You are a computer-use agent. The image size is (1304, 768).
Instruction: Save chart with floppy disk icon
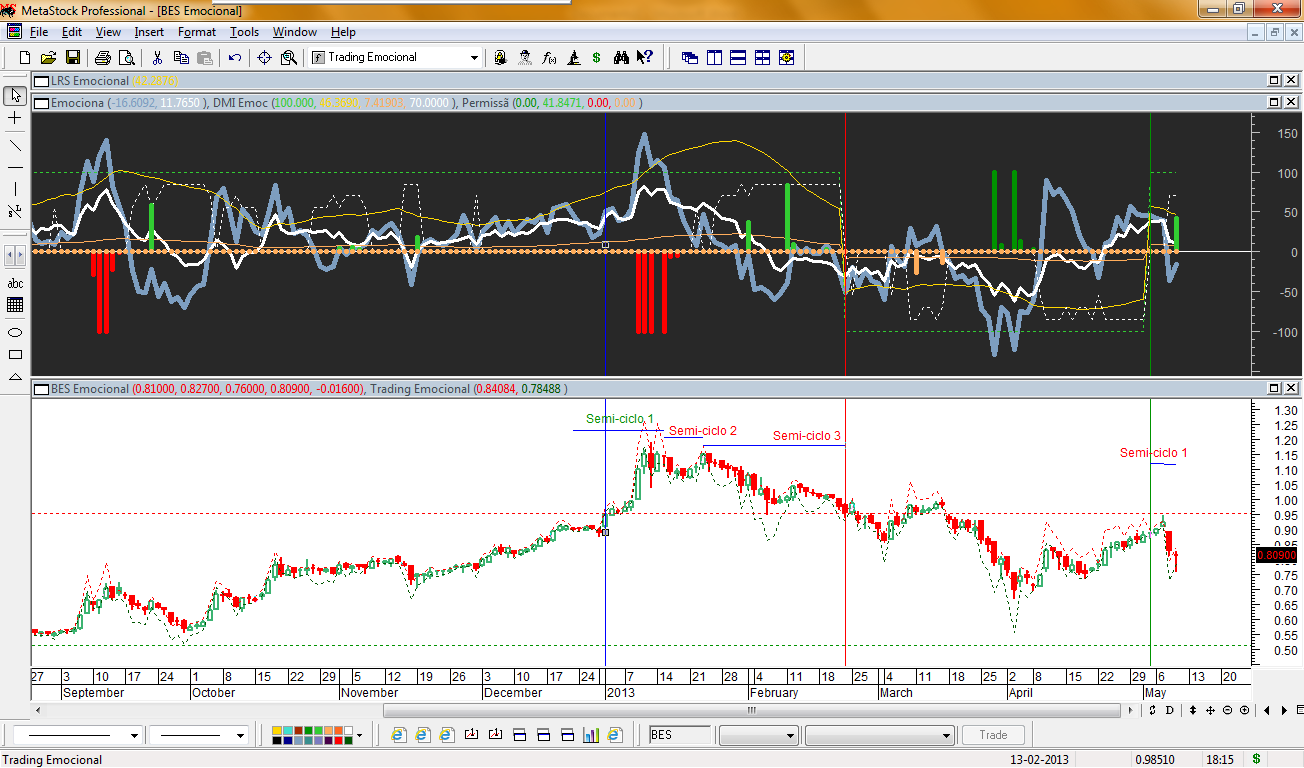pyautogui.click(x=72, y=58)
